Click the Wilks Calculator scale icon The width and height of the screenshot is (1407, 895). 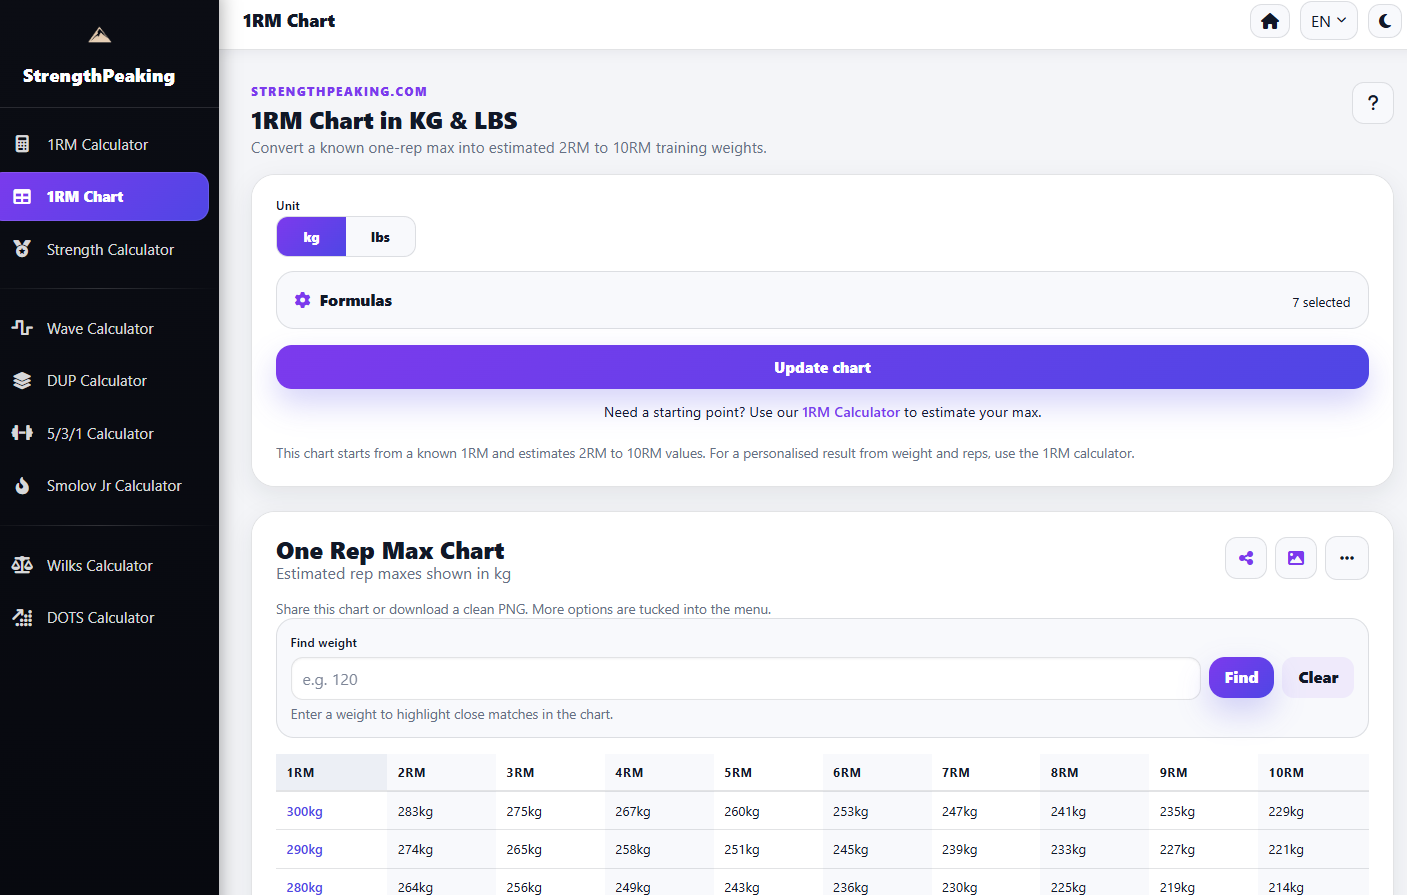(22, 565)
